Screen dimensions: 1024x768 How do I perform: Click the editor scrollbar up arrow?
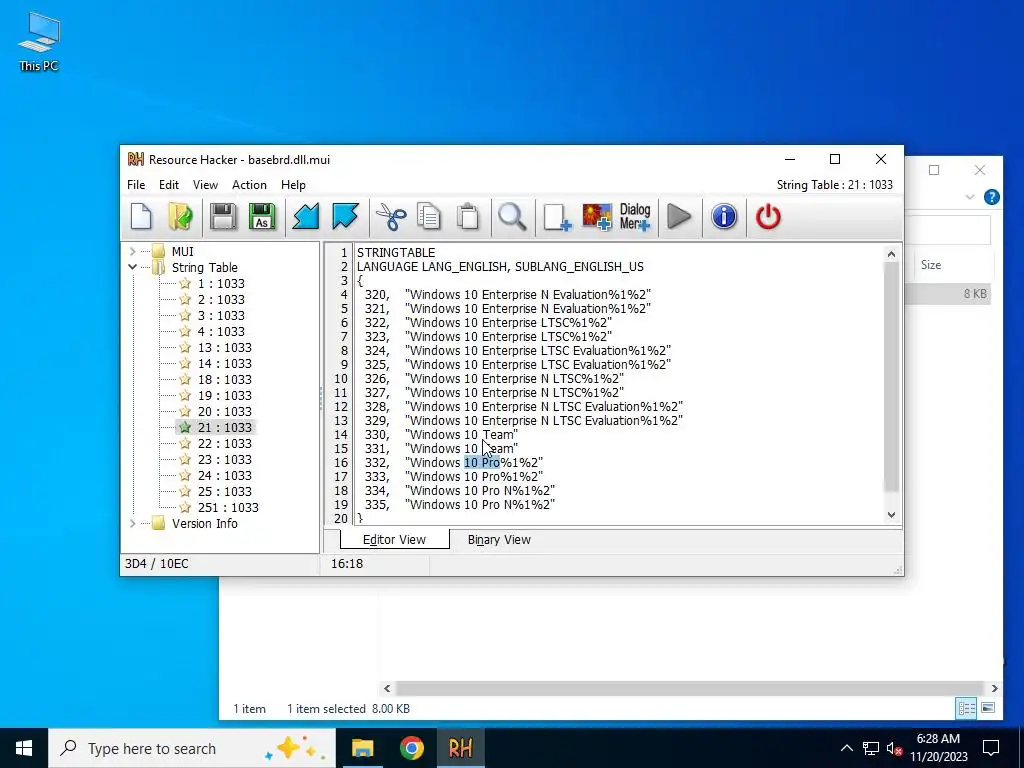(x=891, y=253)
